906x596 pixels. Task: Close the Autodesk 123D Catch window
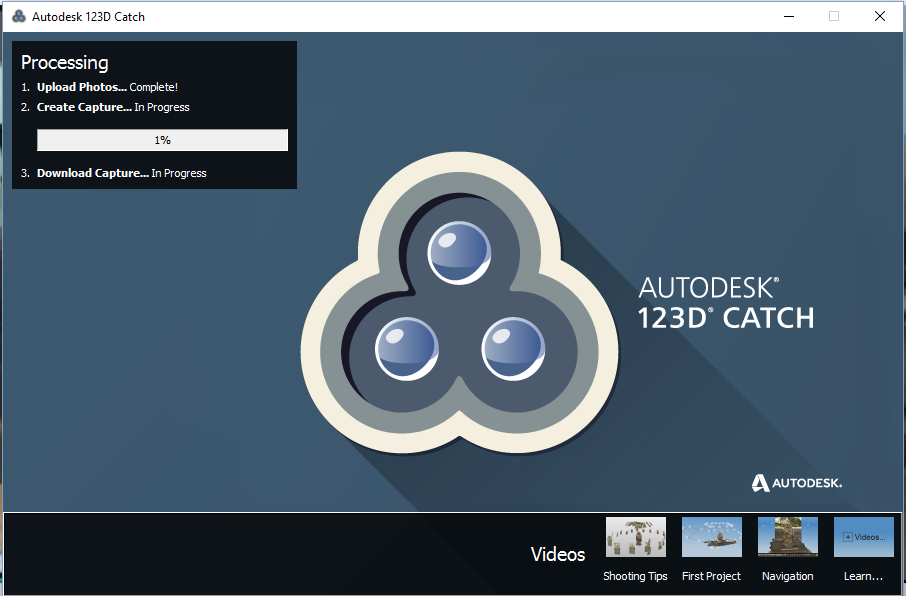click(879, 16)
